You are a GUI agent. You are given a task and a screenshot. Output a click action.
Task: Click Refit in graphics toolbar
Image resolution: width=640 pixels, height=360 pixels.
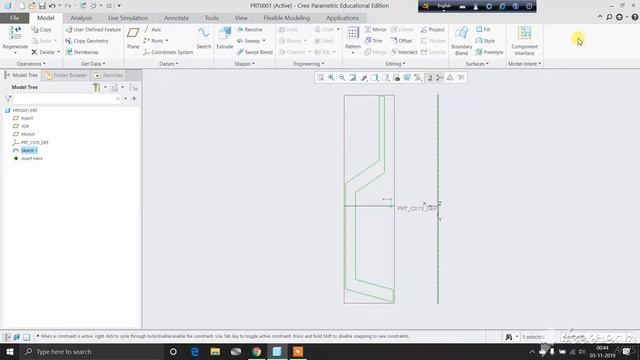(x=321, y=78)
